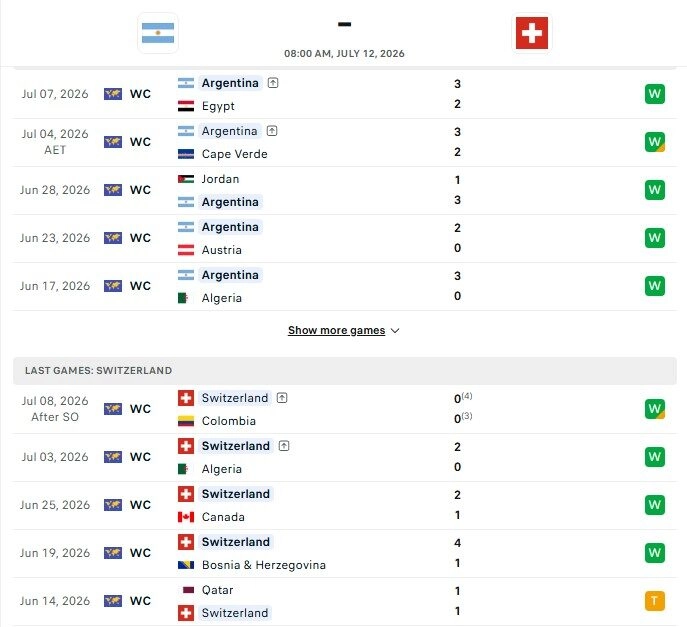The image size is (687, 627).
Task: Click W badge for Switzerland vs Colombia shootout
Action: 655,409
